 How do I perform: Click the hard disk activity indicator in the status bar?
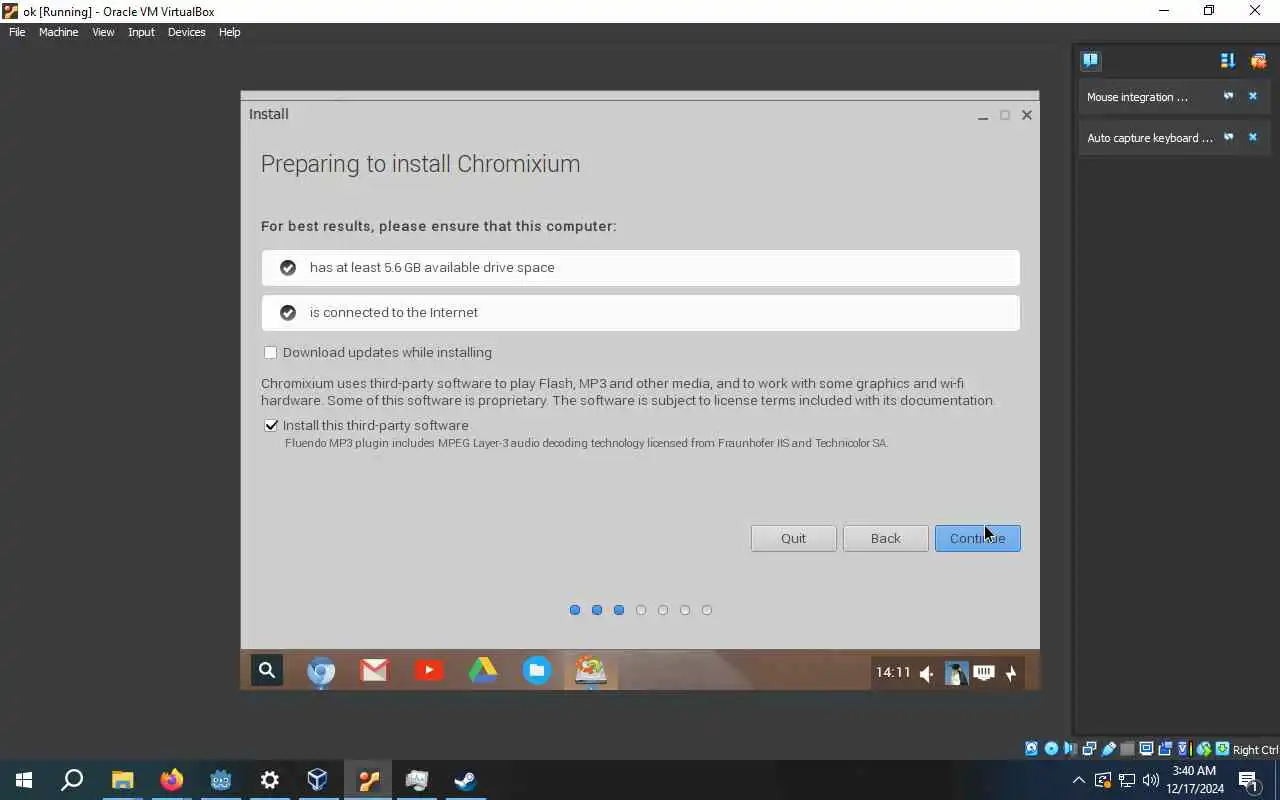click(x=1032, y=749)
